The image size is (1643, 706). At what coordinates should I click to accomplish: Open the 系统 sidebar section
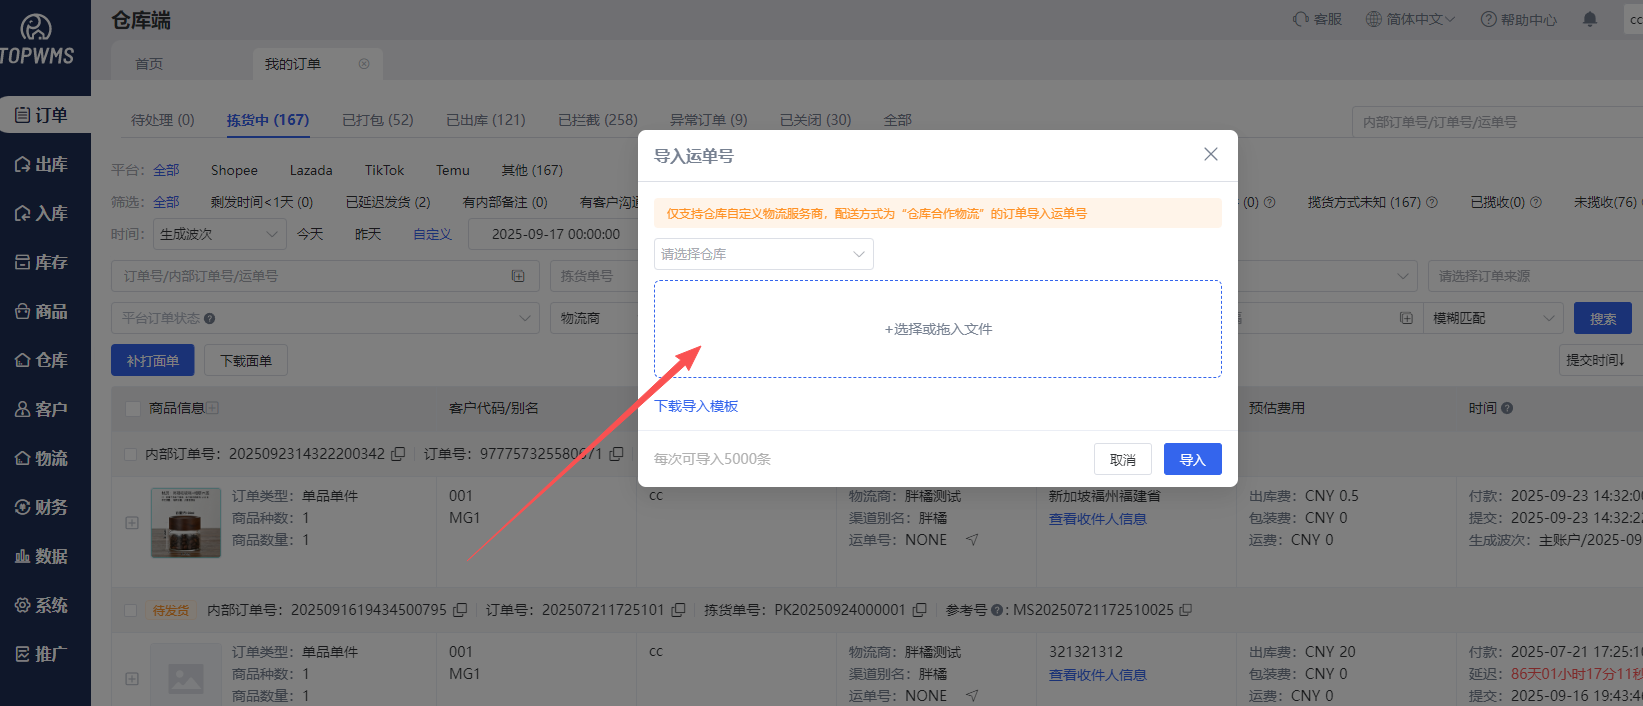(42, 605)
